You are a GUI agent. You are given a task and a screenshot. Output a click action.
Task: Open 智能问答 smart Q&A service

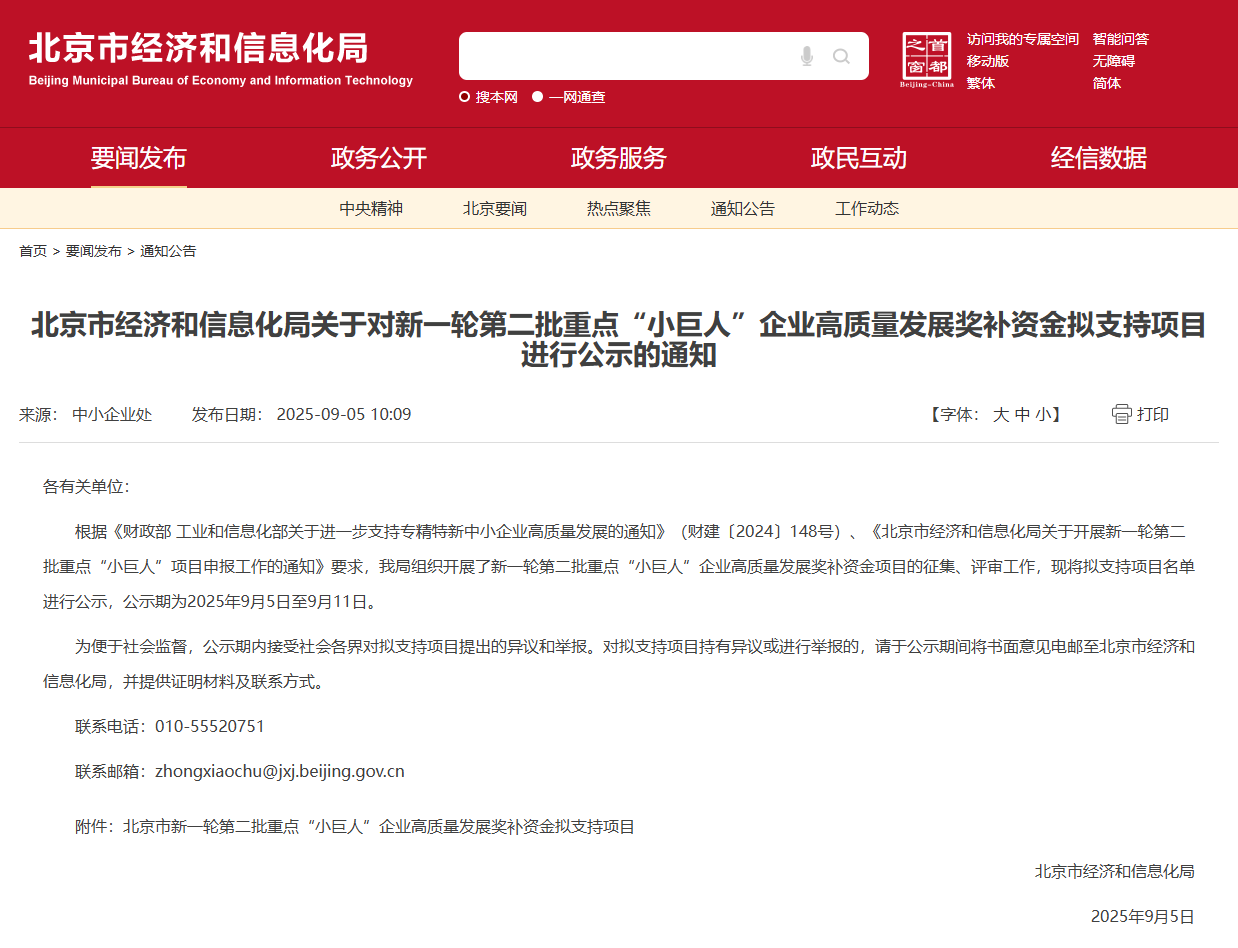tap(1119, 38)
